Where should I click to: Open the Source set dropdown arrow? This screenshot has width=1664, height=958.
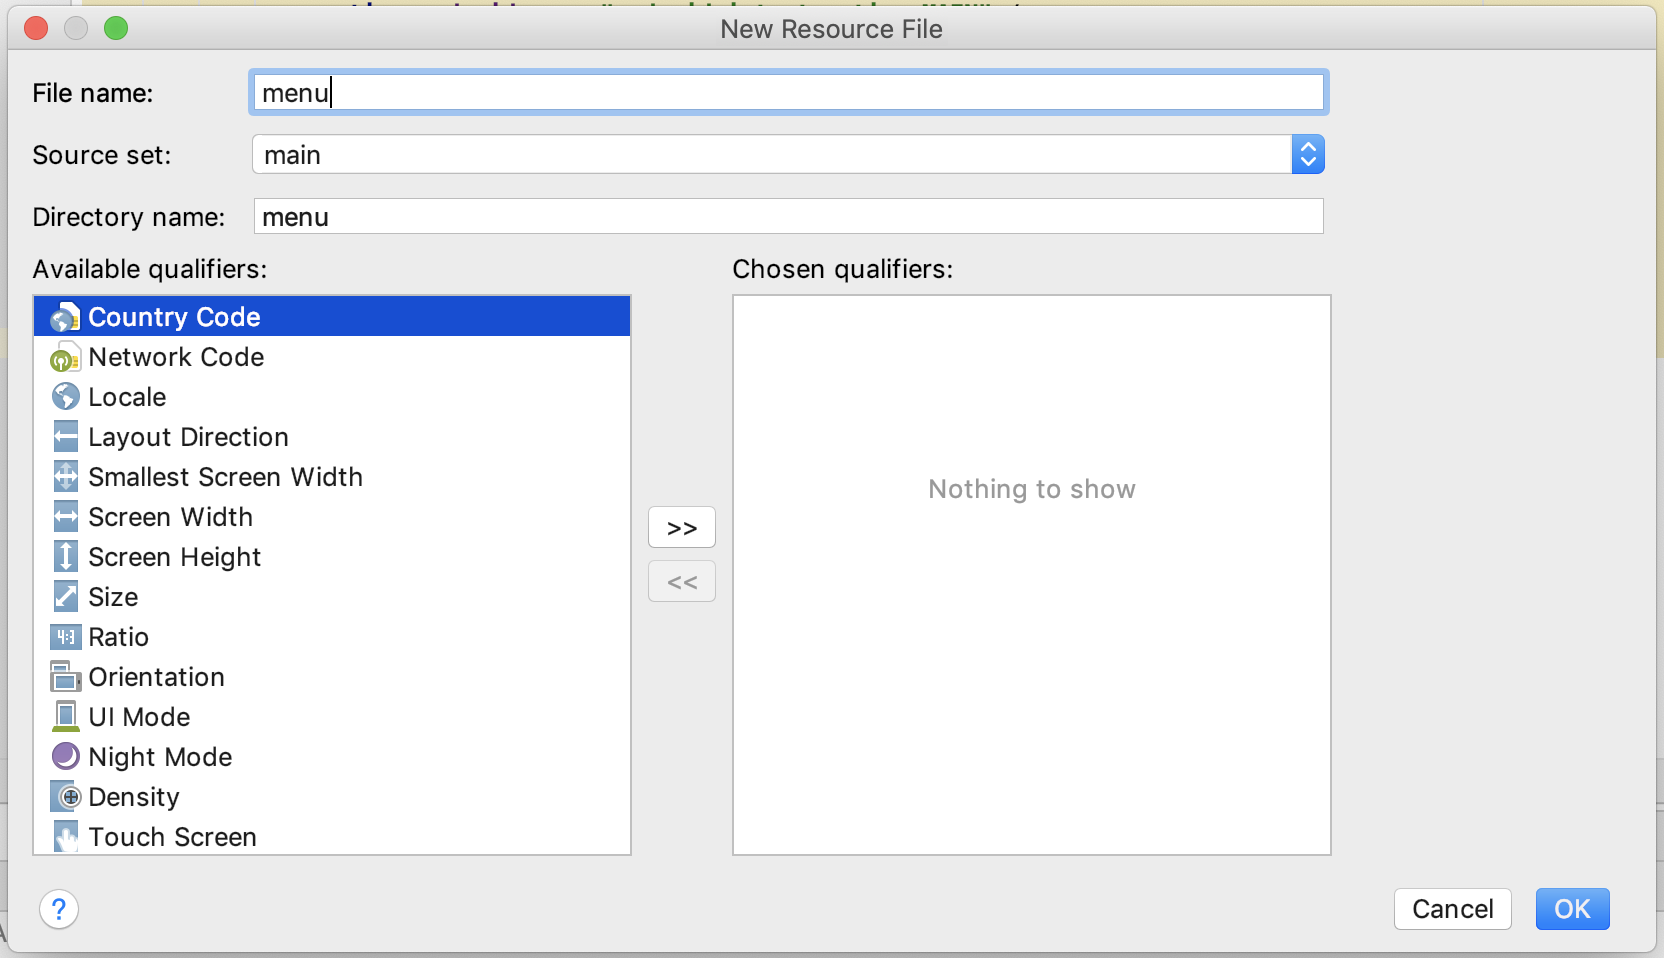(x=1308, y=154)
